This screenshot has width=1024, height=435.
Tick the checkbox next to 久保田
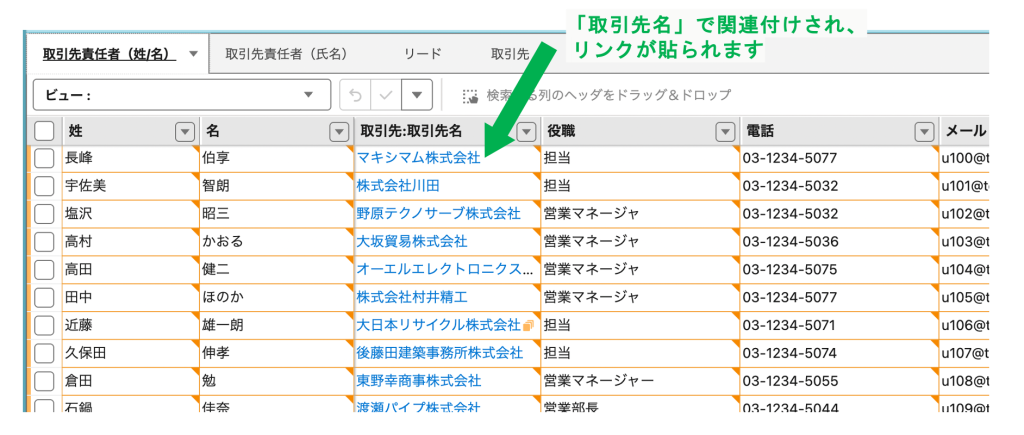(45, 353)
